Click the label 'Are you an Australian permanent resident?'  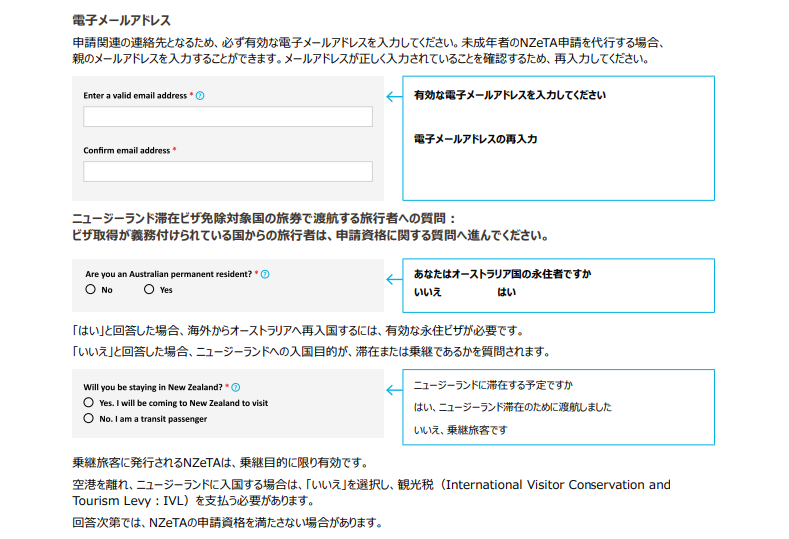pyautogui.click(x=169, y=274)
